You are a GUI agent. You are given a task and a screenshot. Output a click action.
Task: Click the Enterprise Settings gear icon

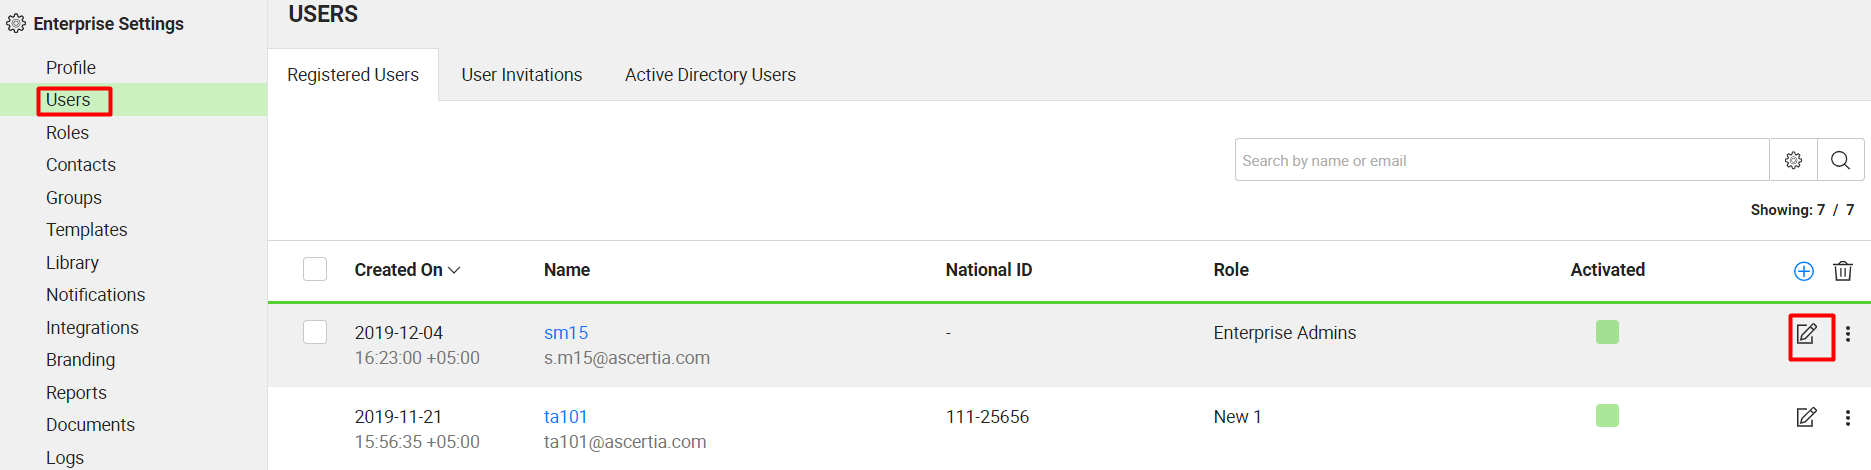(16, 23)
